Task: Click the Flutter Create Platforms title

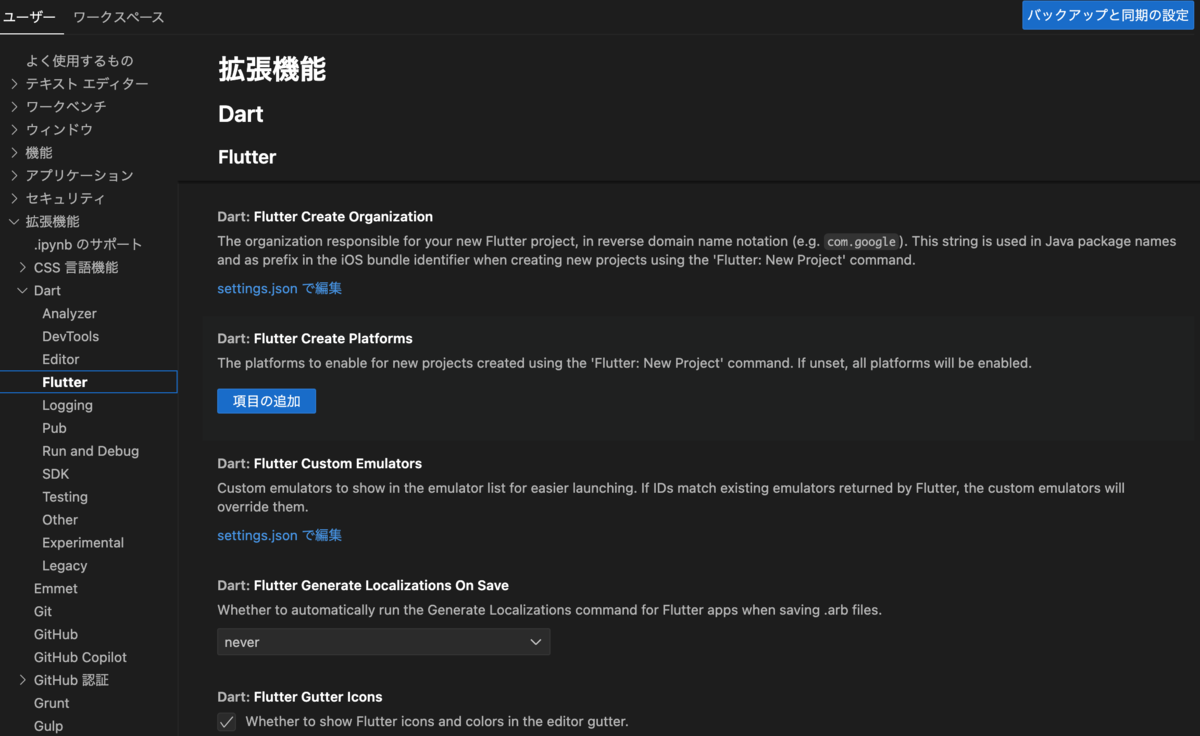Action: [x=315, y=339]
